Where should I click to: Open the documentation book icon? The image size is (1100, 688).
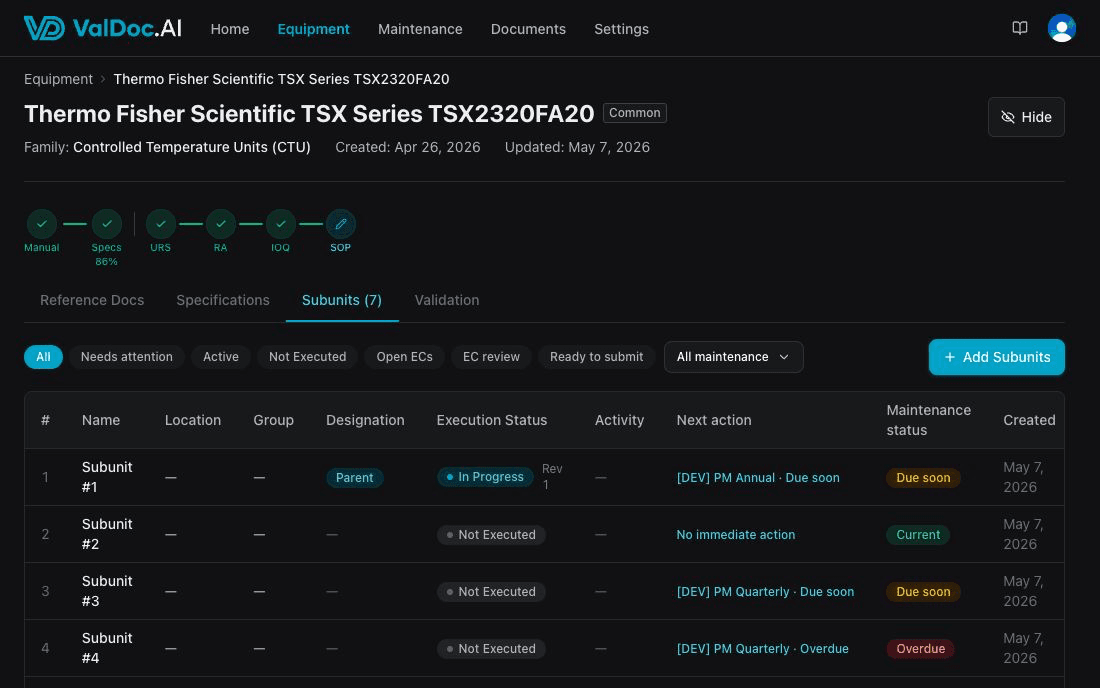pos(1019,28)
